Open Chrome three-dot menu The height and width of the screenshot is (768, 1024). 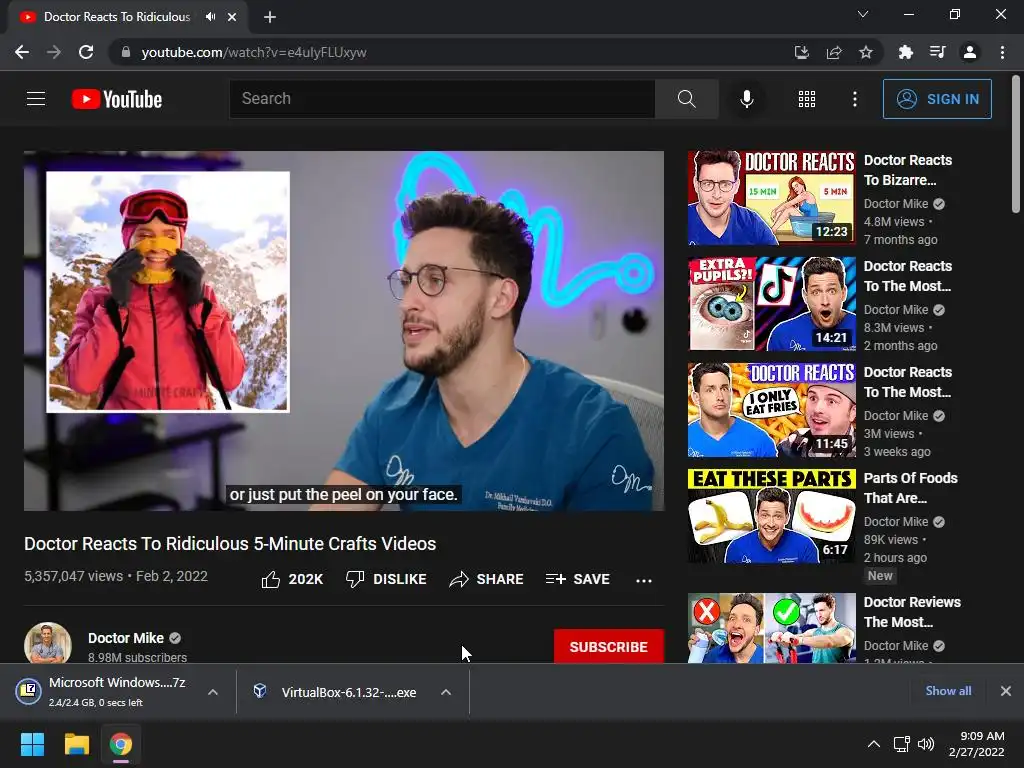coord(1002,52)
